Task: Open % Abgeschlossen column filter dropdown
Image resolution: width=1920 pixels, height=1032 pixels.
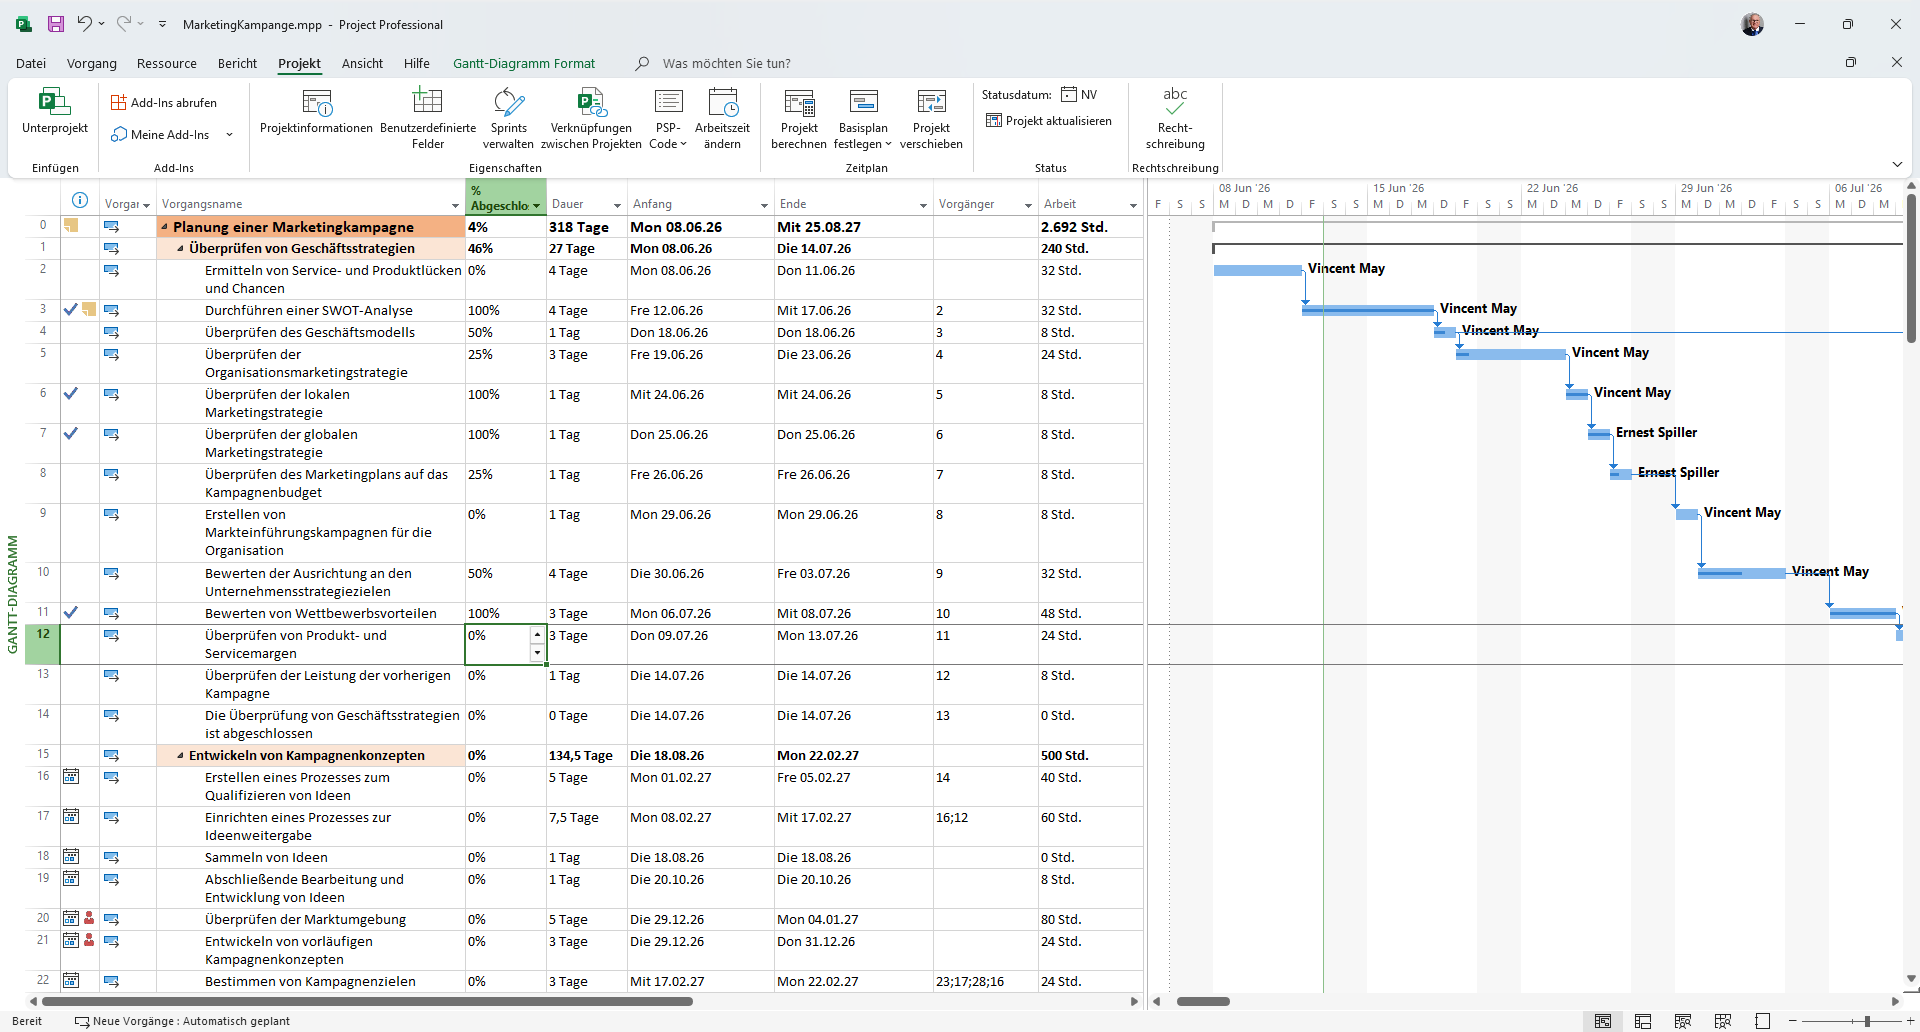Action: [x=536, y=206]
